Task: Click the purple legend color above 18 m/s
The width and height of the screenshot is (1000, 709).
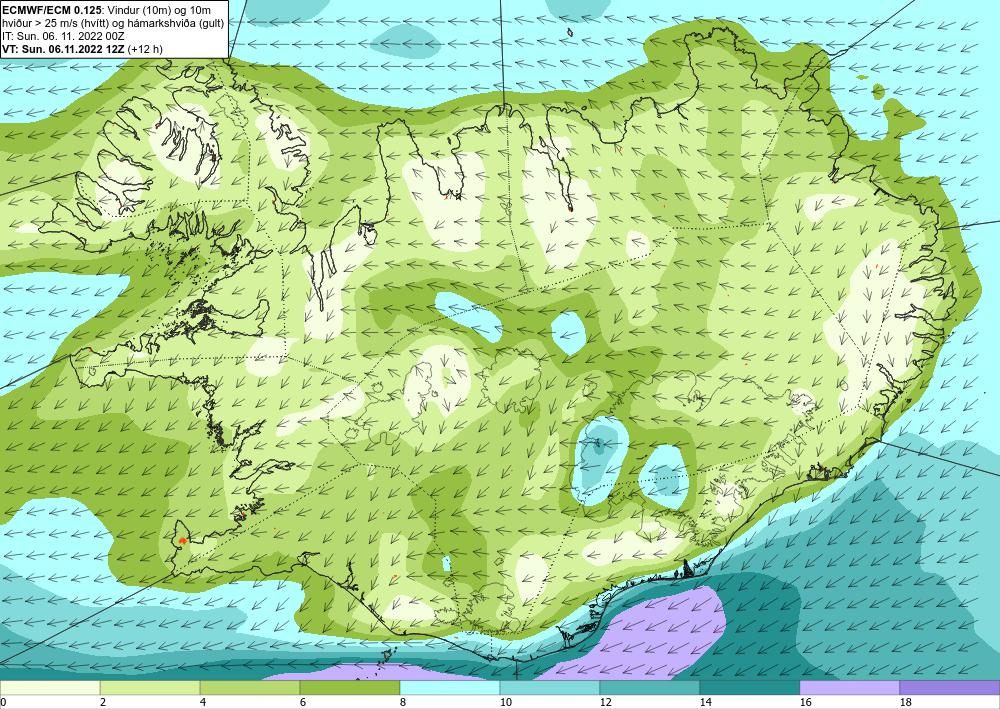Action: coord(950,688)
